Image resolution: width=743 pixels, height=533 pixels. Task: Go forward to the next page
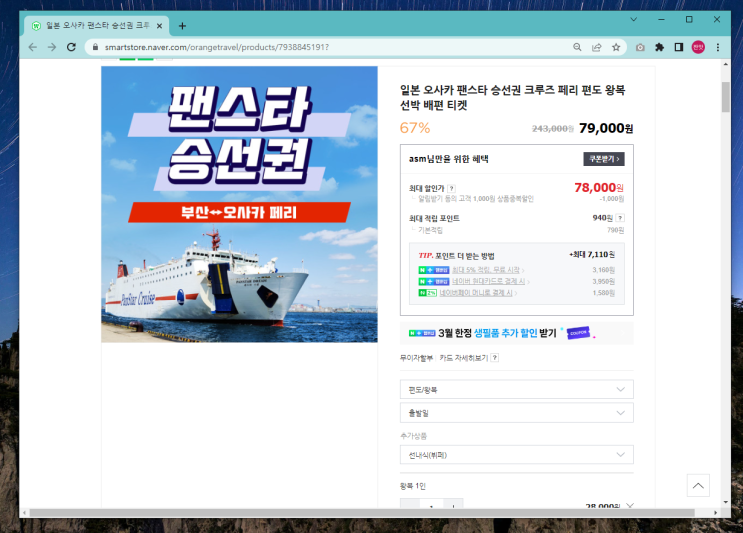(52, 47)
